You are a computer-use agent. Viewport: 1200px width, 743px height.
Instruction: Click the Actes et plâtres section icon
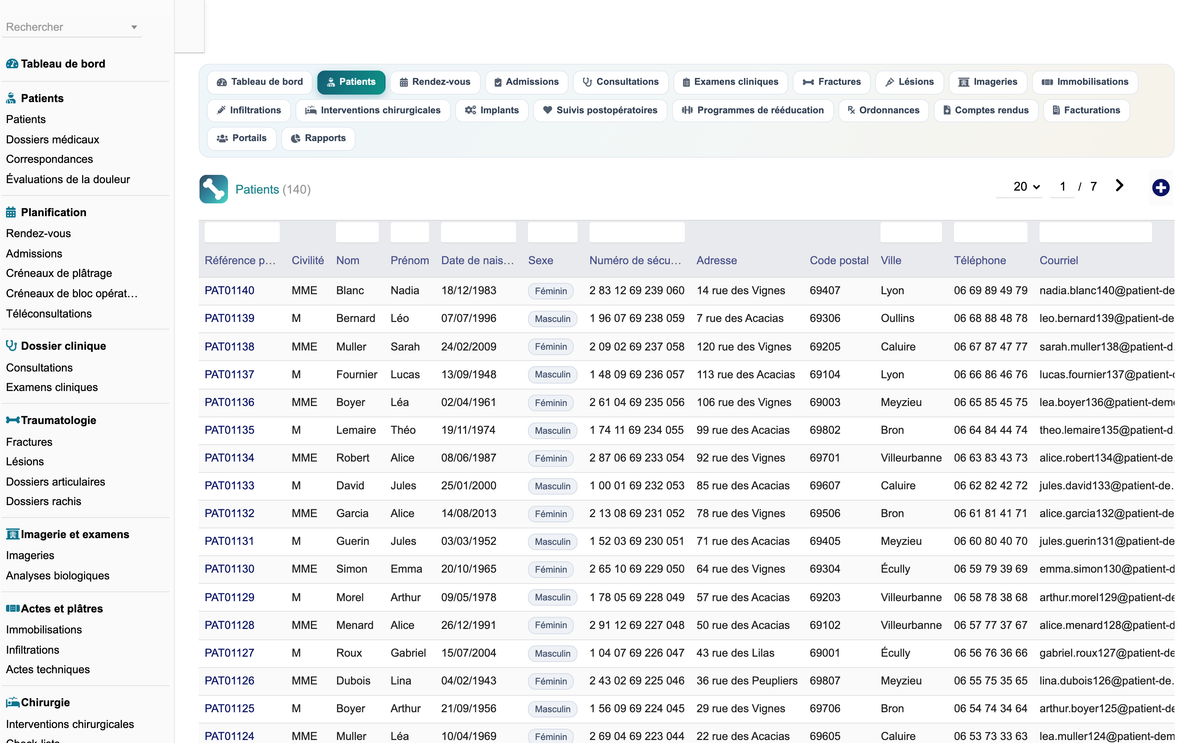click(13, 608)
